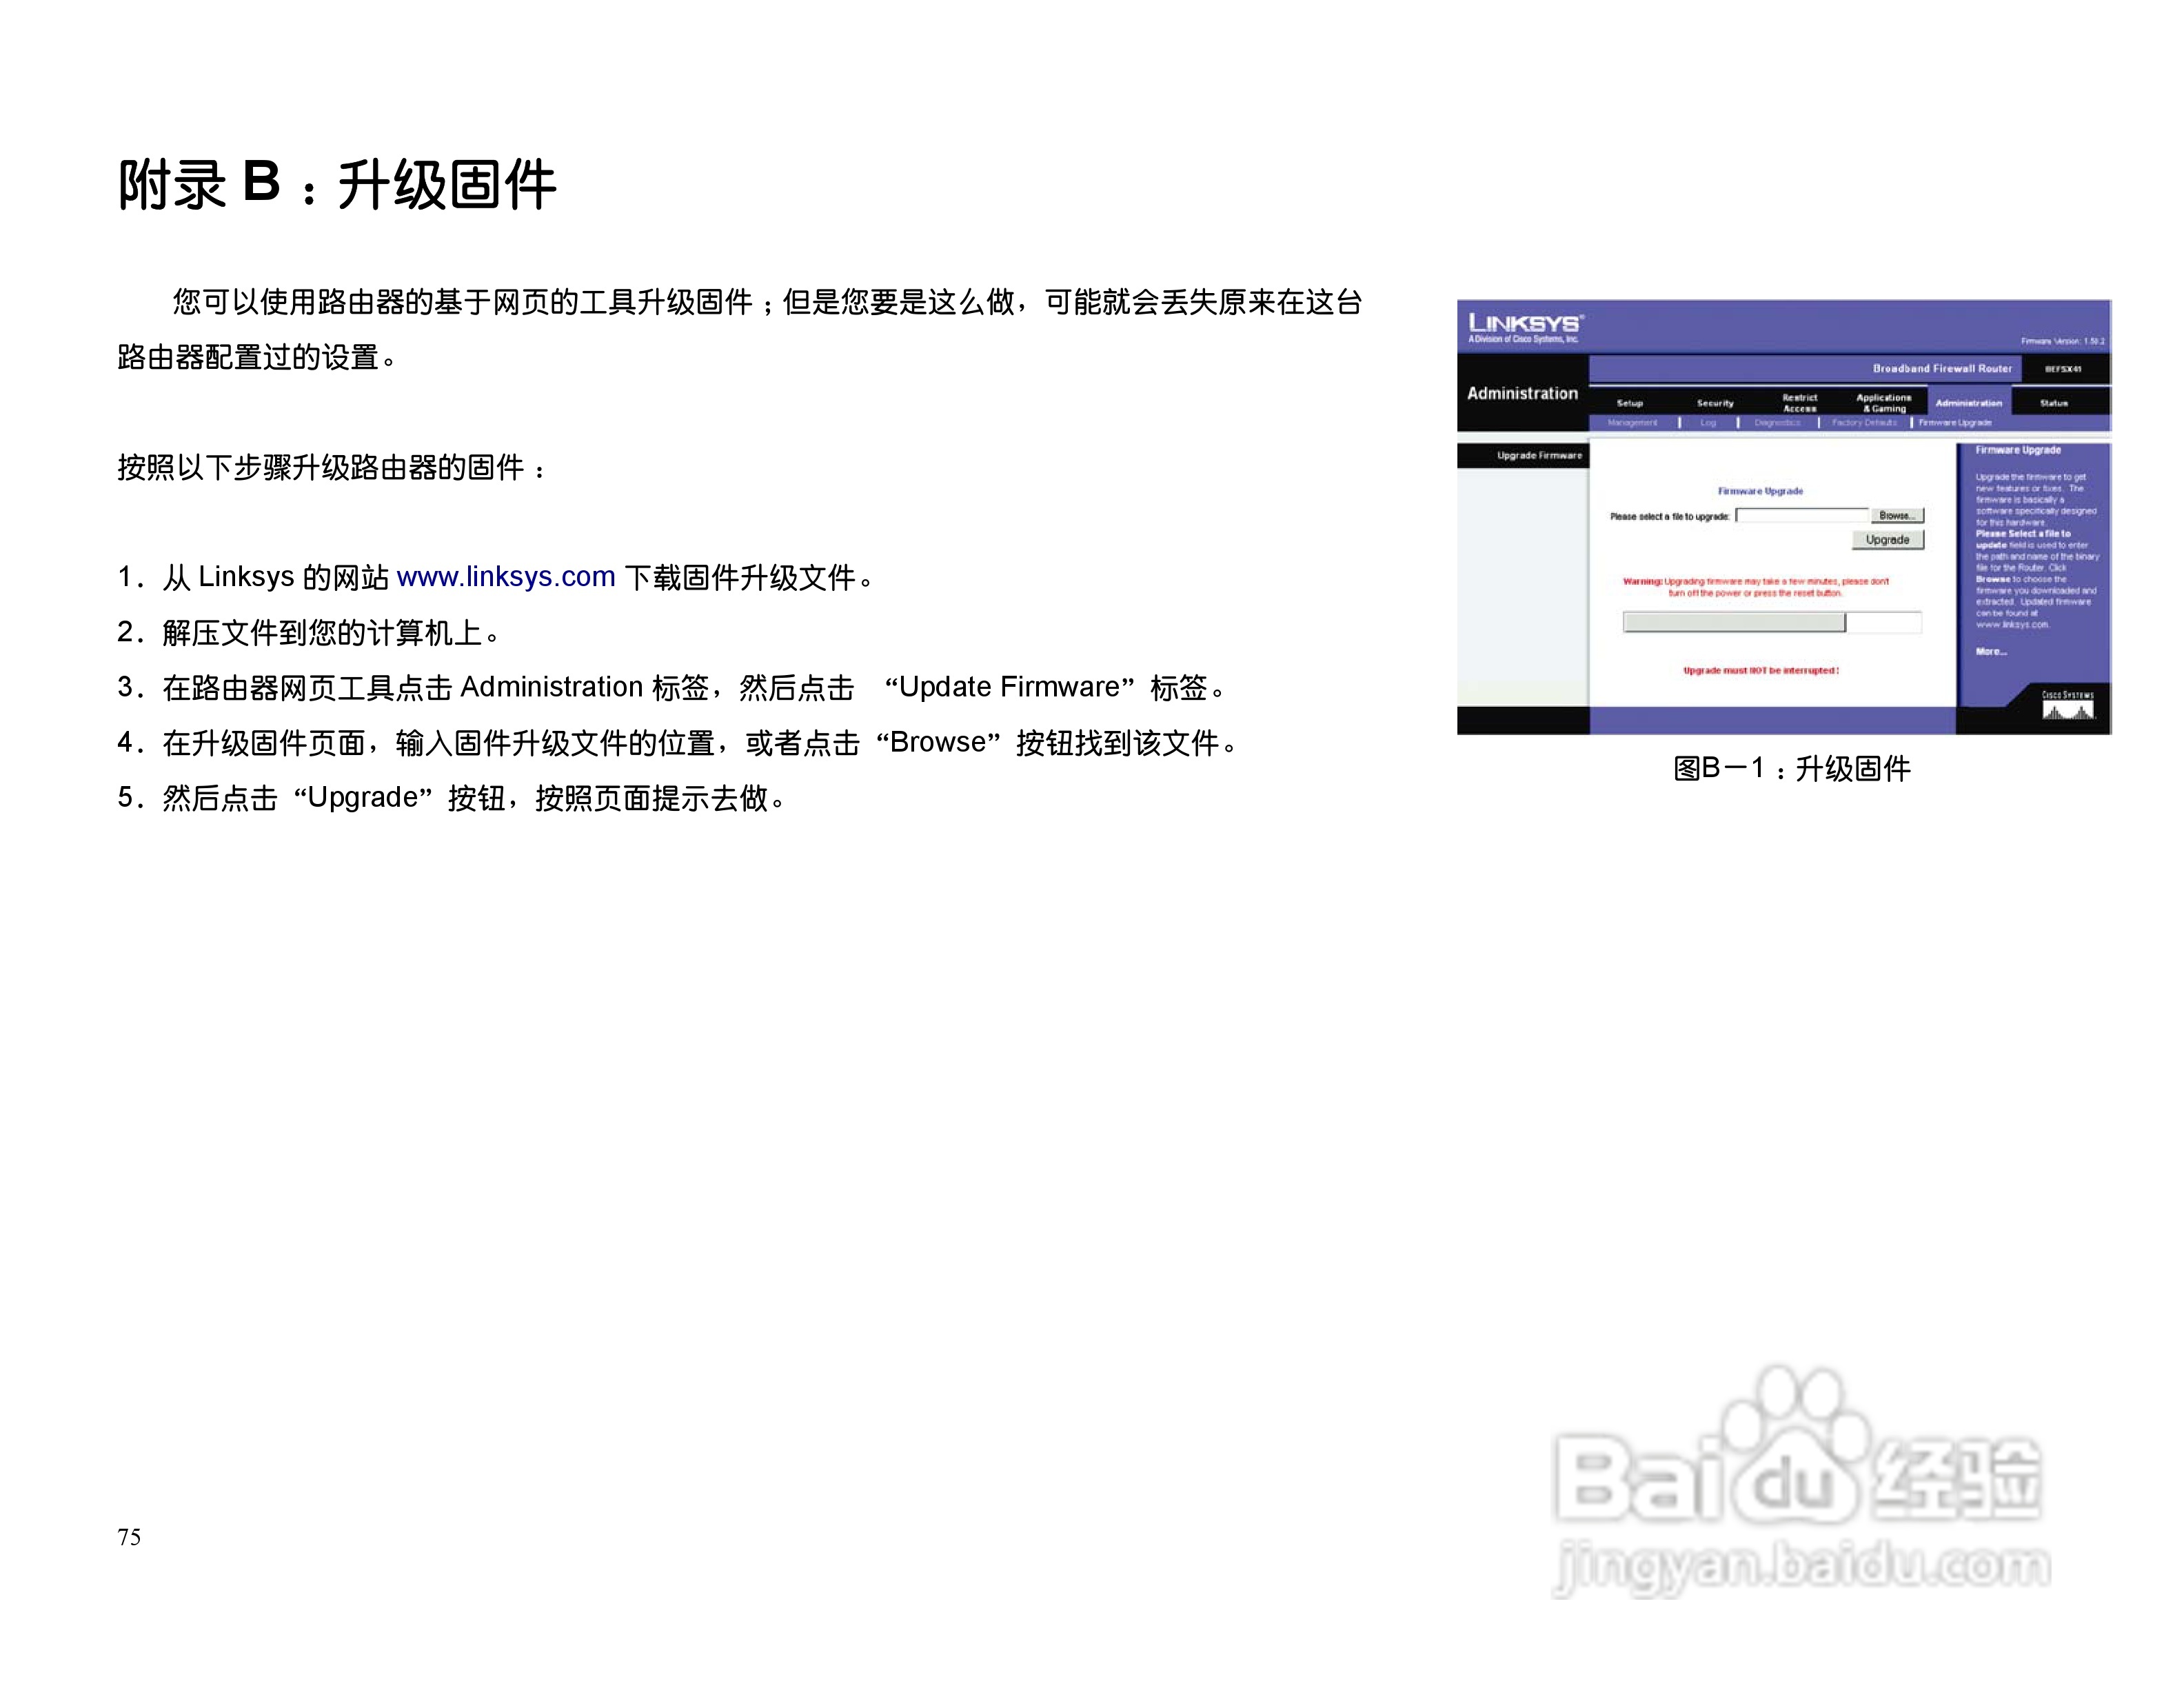Open the Restrict Access tab
This screenshot has height=1688, width=2184.
1800,404
